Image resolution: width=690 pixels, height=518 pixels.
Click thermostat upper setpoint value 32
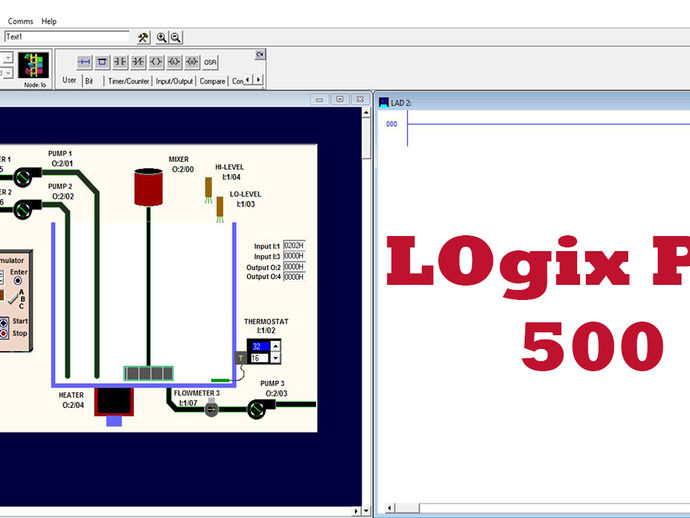click(x=259, y=346)
